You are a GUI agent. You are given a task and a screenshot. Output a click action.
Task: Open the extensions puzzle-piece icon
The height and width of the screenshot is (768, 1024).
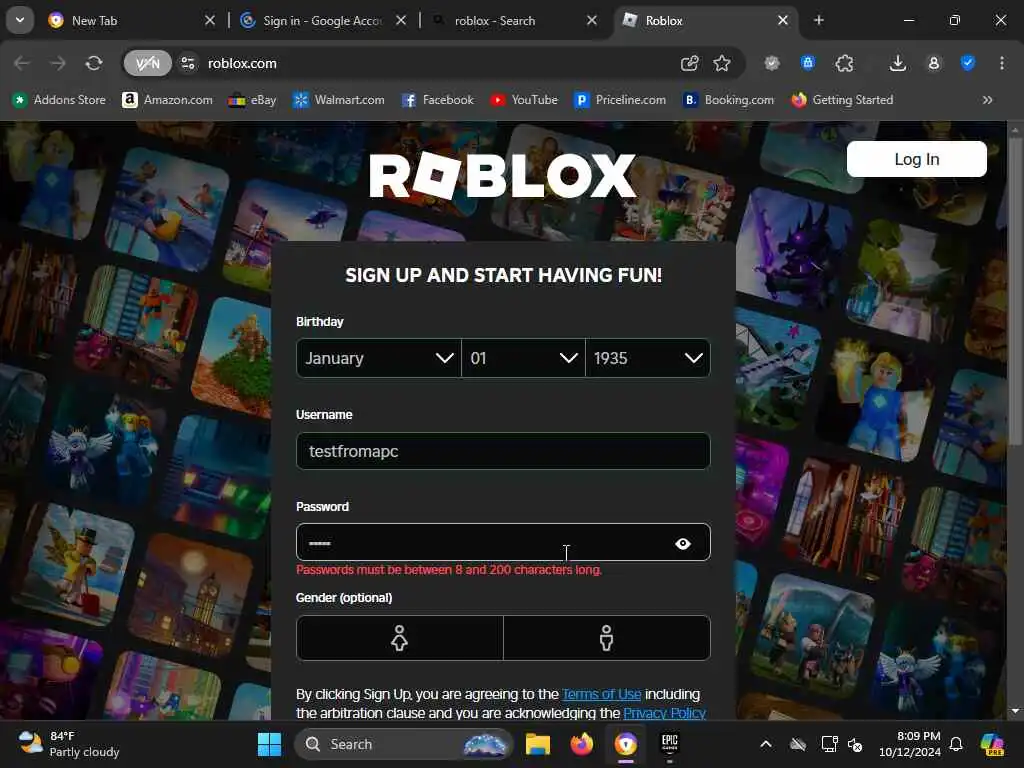844,63
